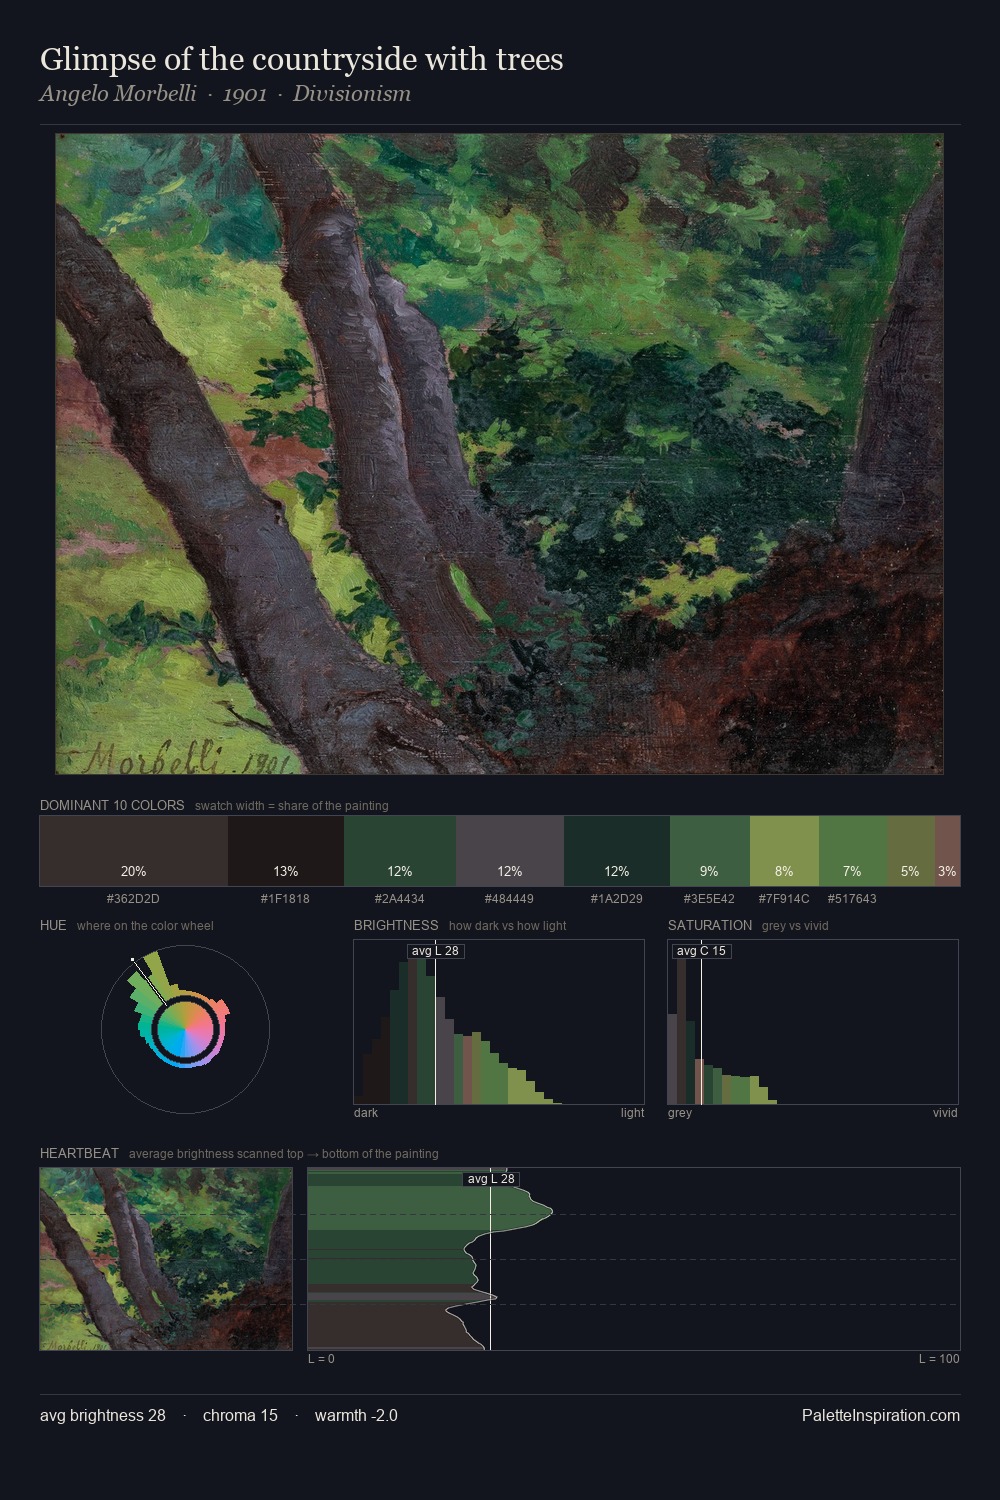Click the 'Divisionism' style label
The height and width of the screenshot is (1500, 1000).
[352, 94]
